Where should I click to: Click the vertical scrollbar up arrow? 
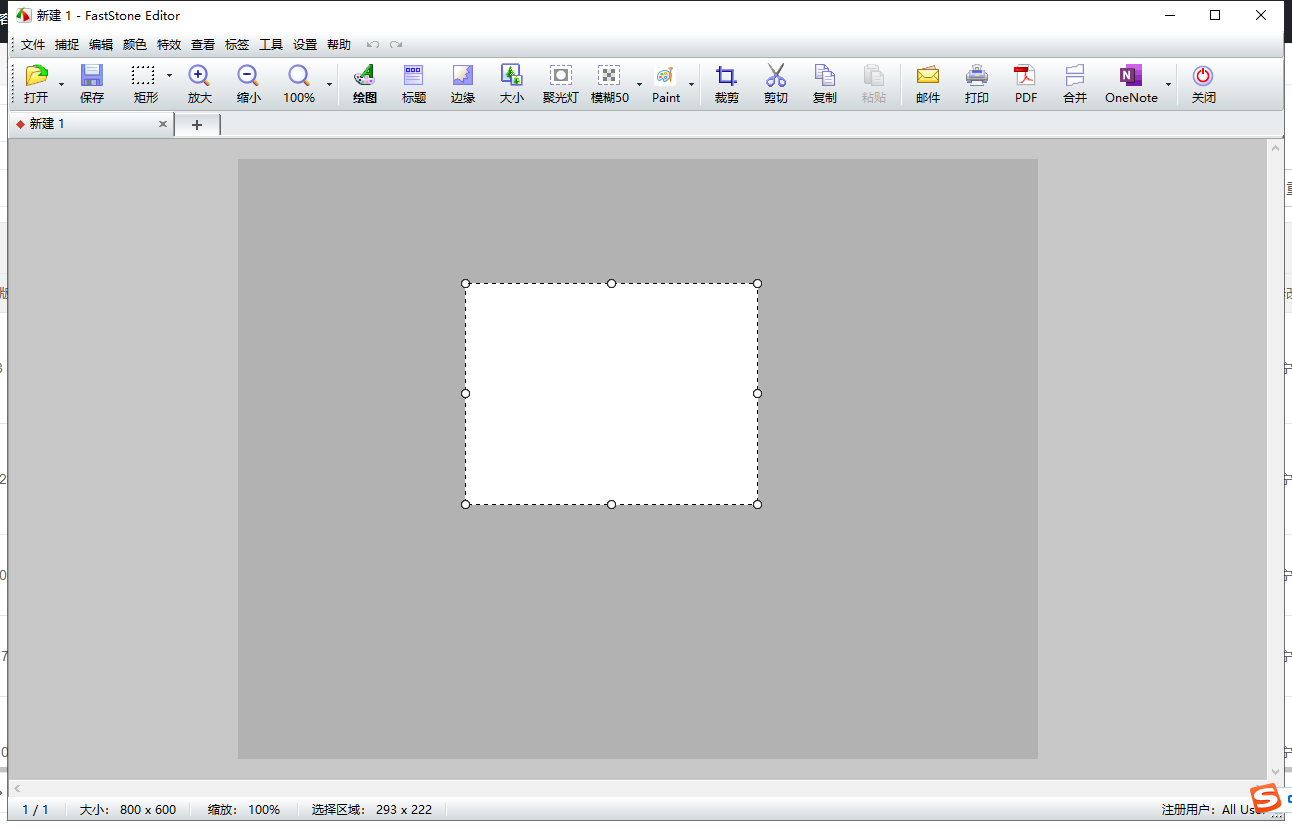(x=1275, y=148)
